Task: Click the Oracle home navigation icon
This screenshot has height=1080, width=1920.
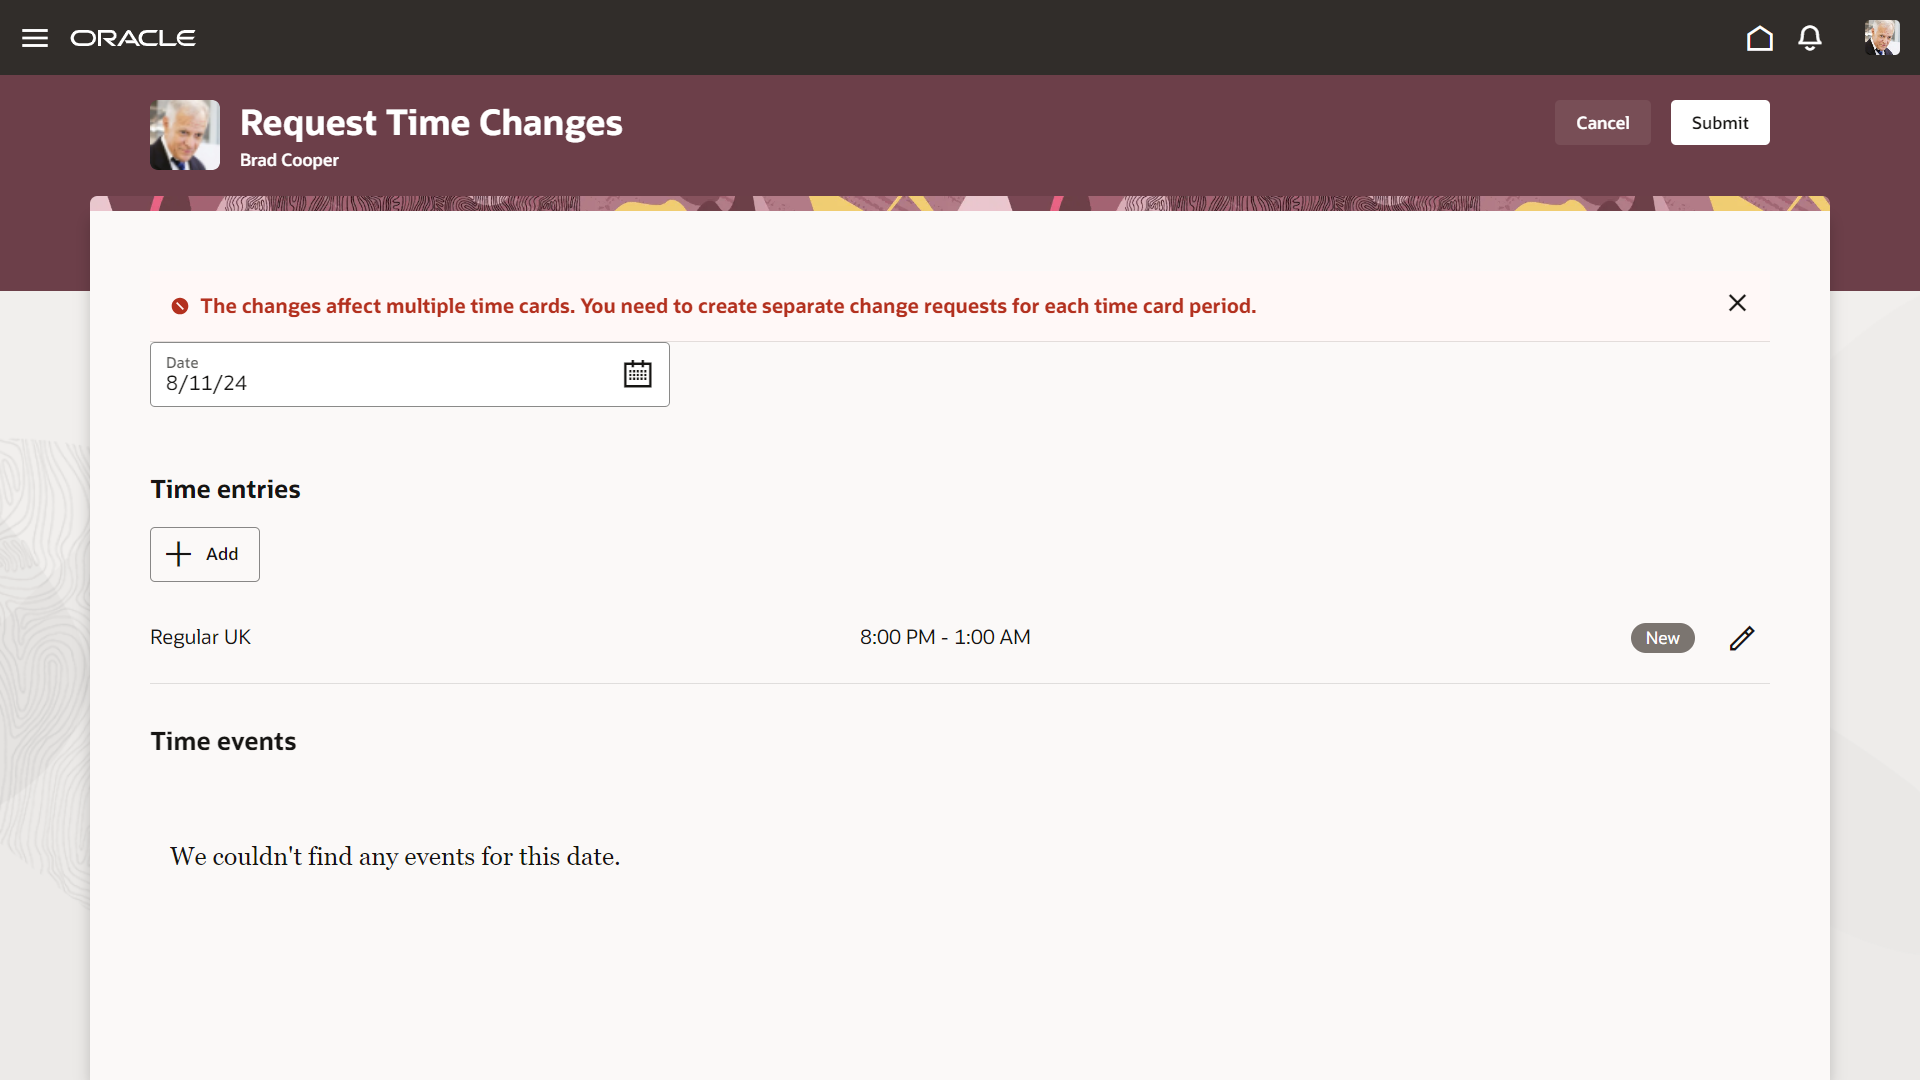Action: 1760,37
